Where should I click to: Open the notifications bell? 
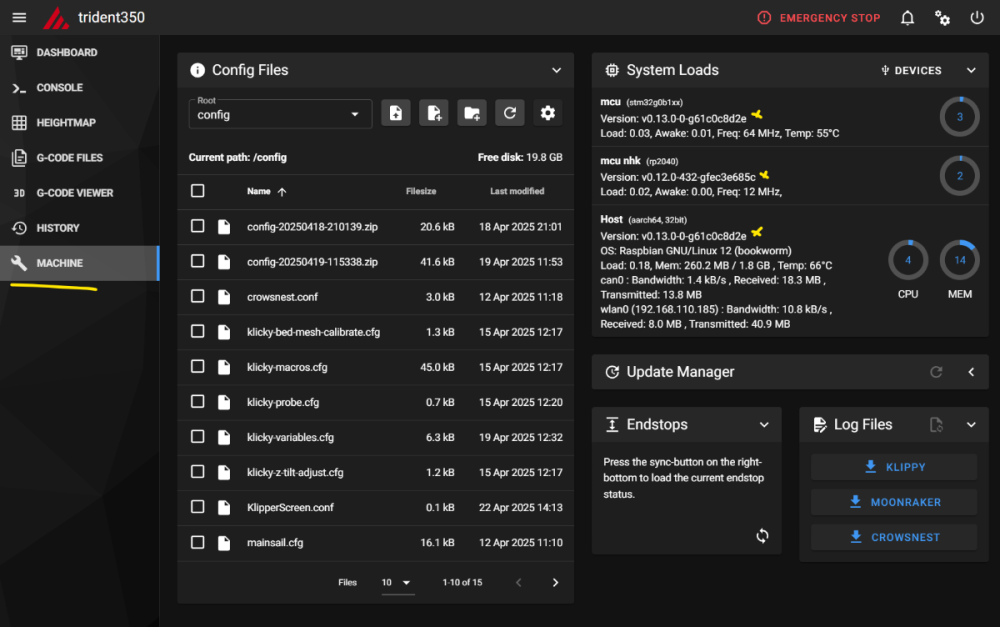tap(908, 18)
